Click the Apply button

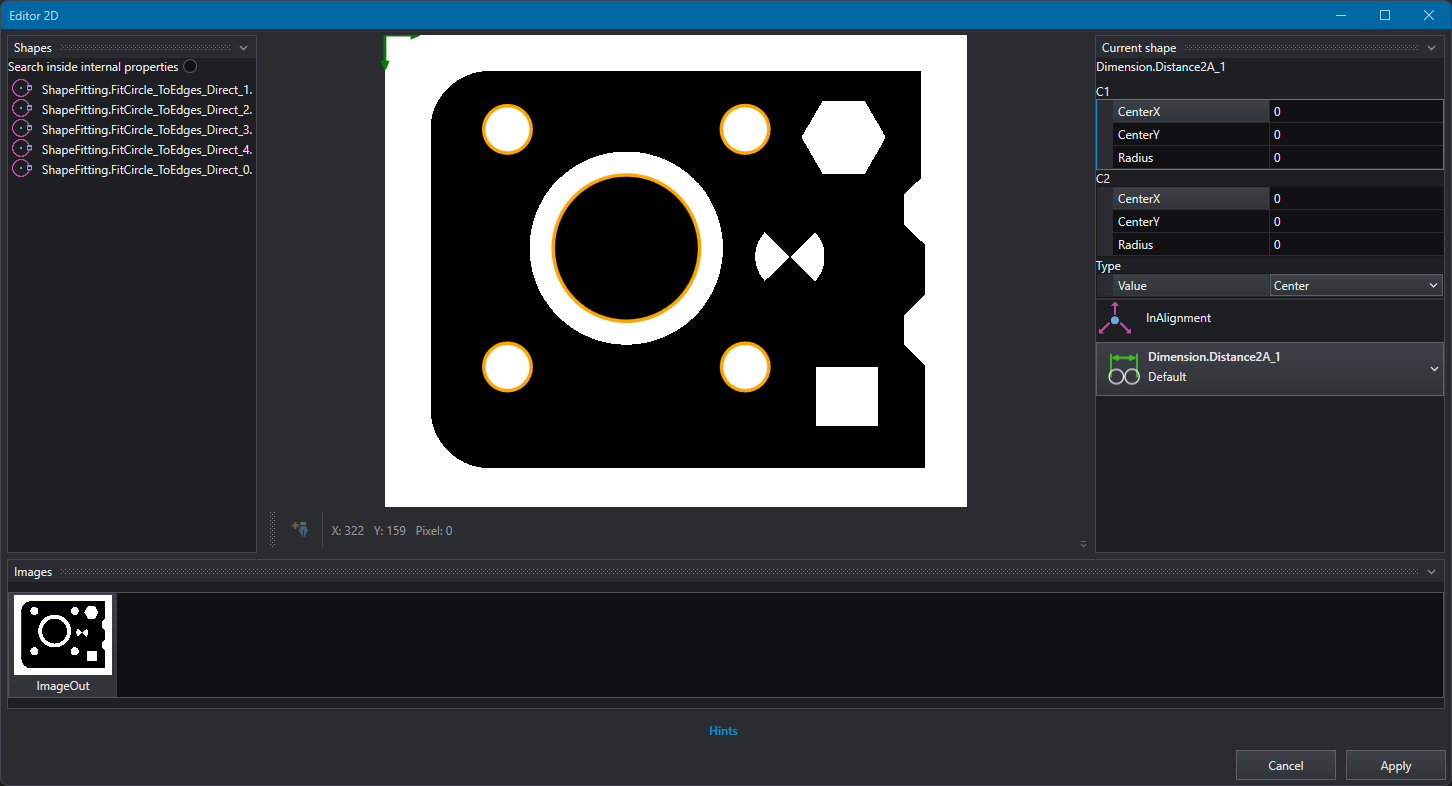(1395, 765)
